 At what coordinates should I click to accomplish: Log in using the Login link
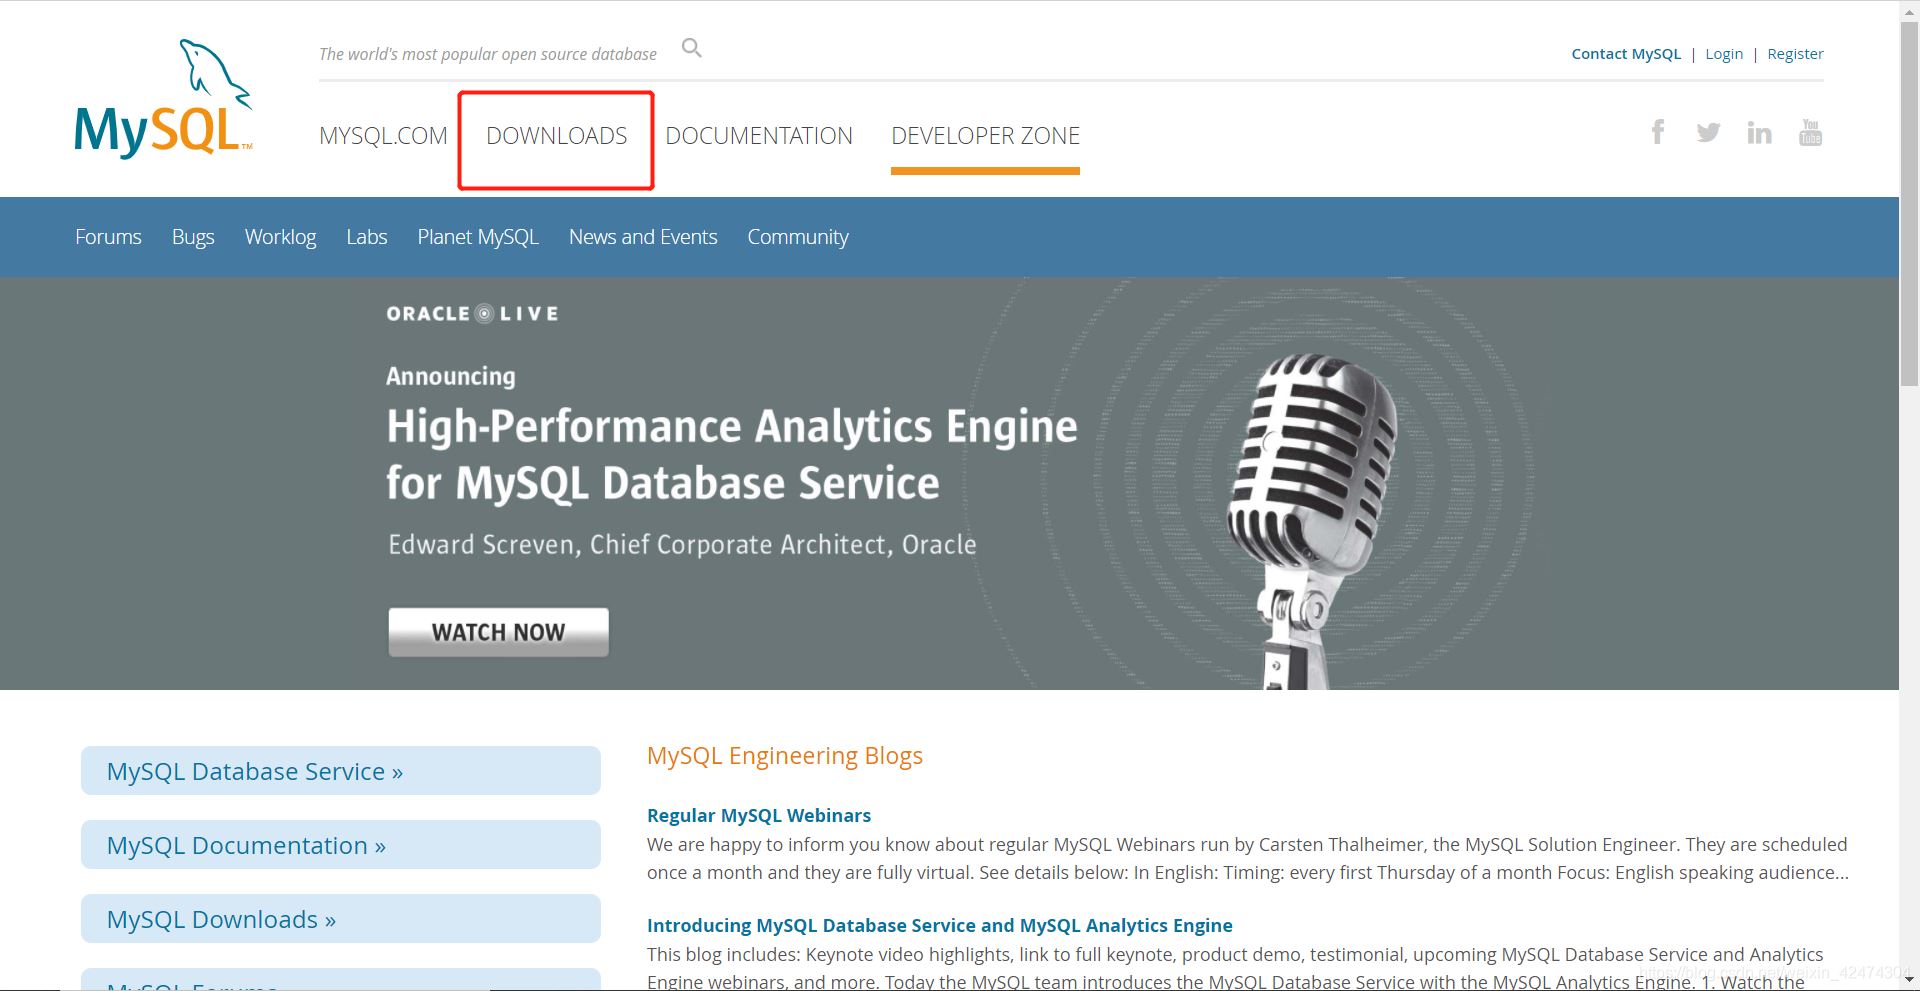(x=1724, y=53)
